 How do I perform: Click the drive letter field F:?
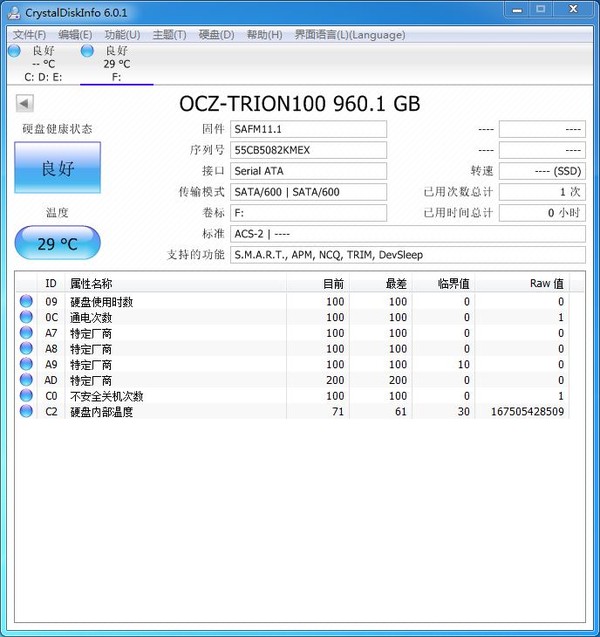pos(308,213)
